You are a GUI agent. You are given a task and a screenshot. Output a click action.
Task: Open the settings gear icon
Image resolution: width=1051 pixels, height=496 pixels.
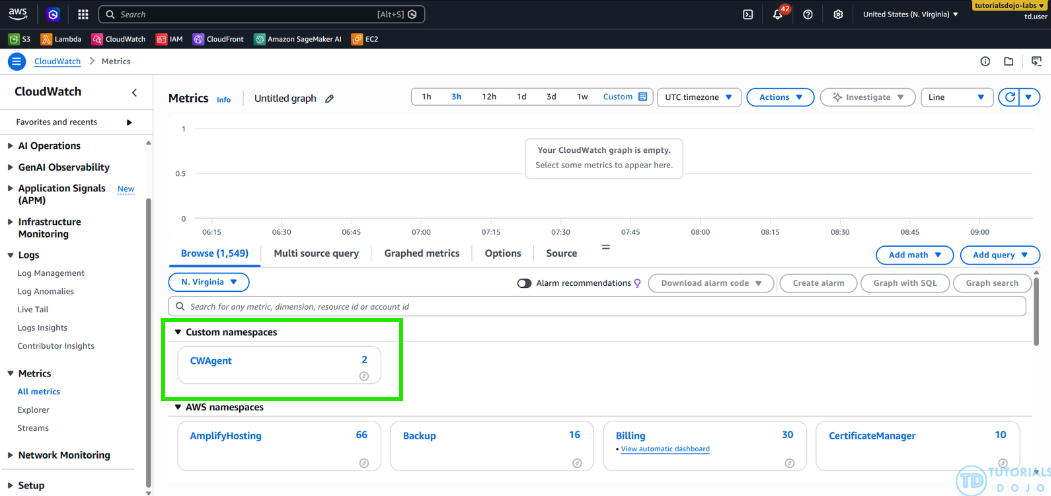(x=838, y=14)
